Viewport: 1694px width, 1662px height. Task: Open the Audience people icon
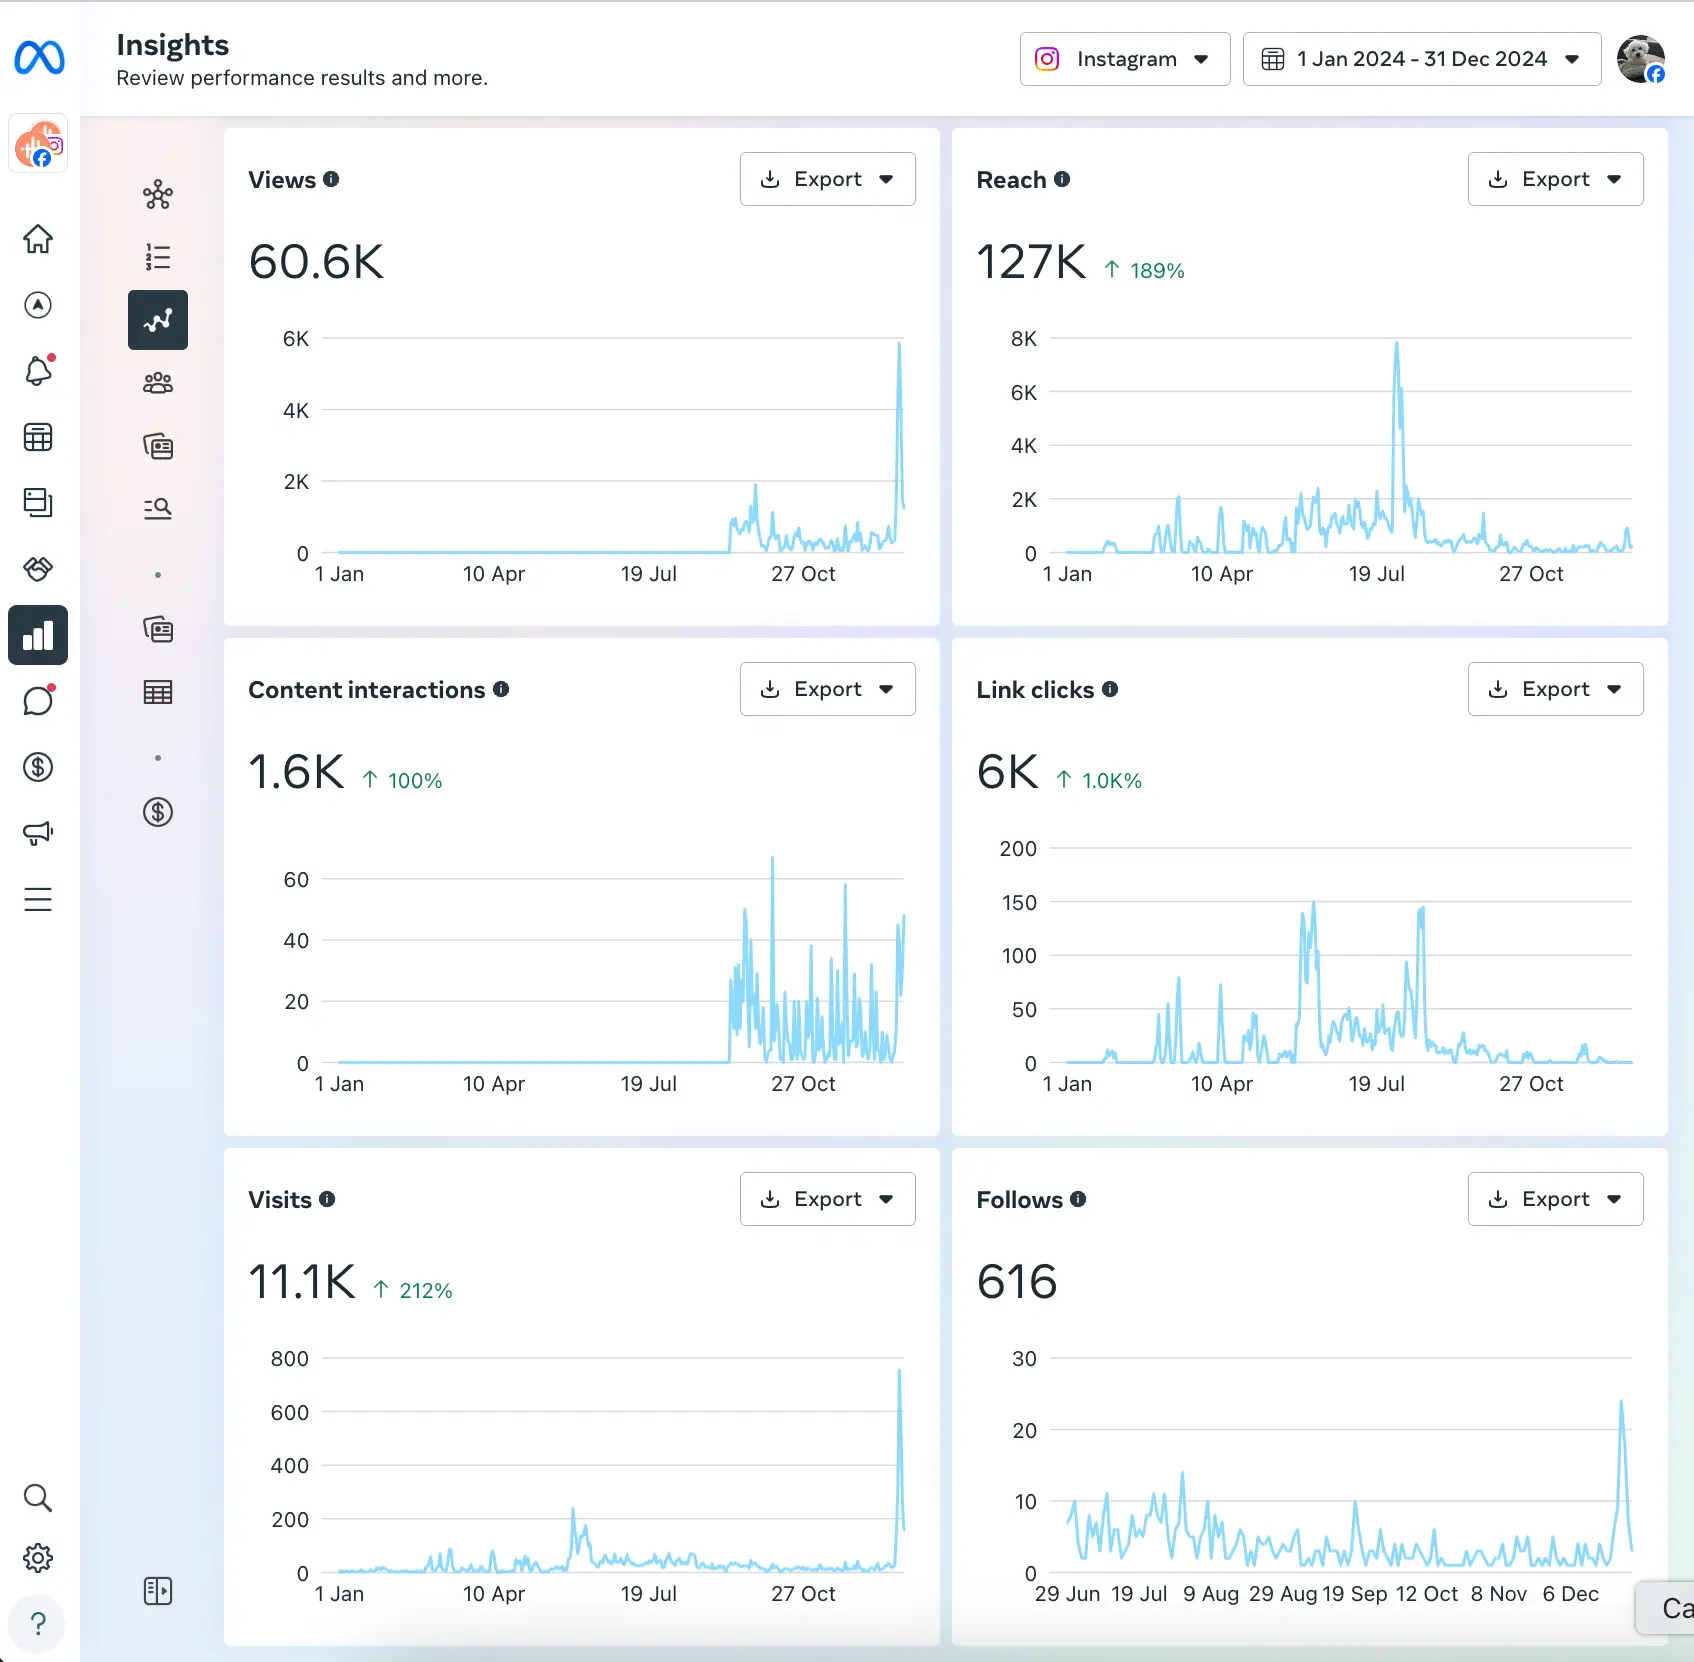coord(158,383)
